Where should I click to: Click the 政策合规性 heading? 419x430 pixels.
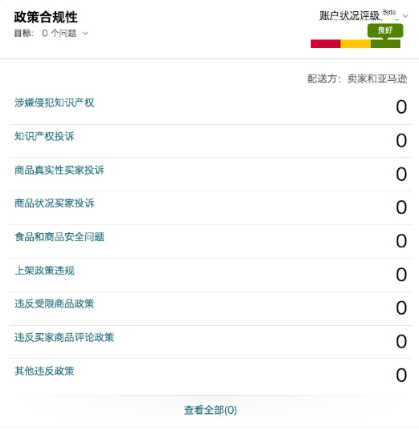[46, 17]
